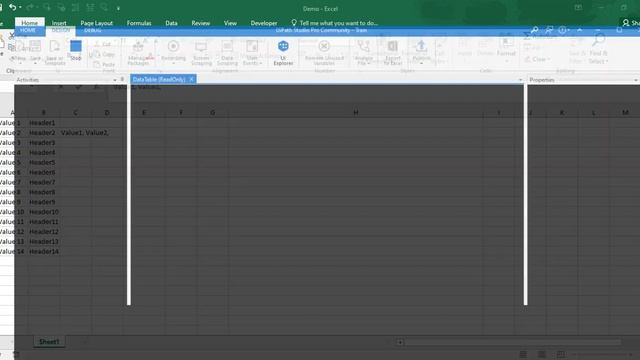Viewport: 640px width, 360px height.
Task: Open the Recording tool
Action: point(173,51)
